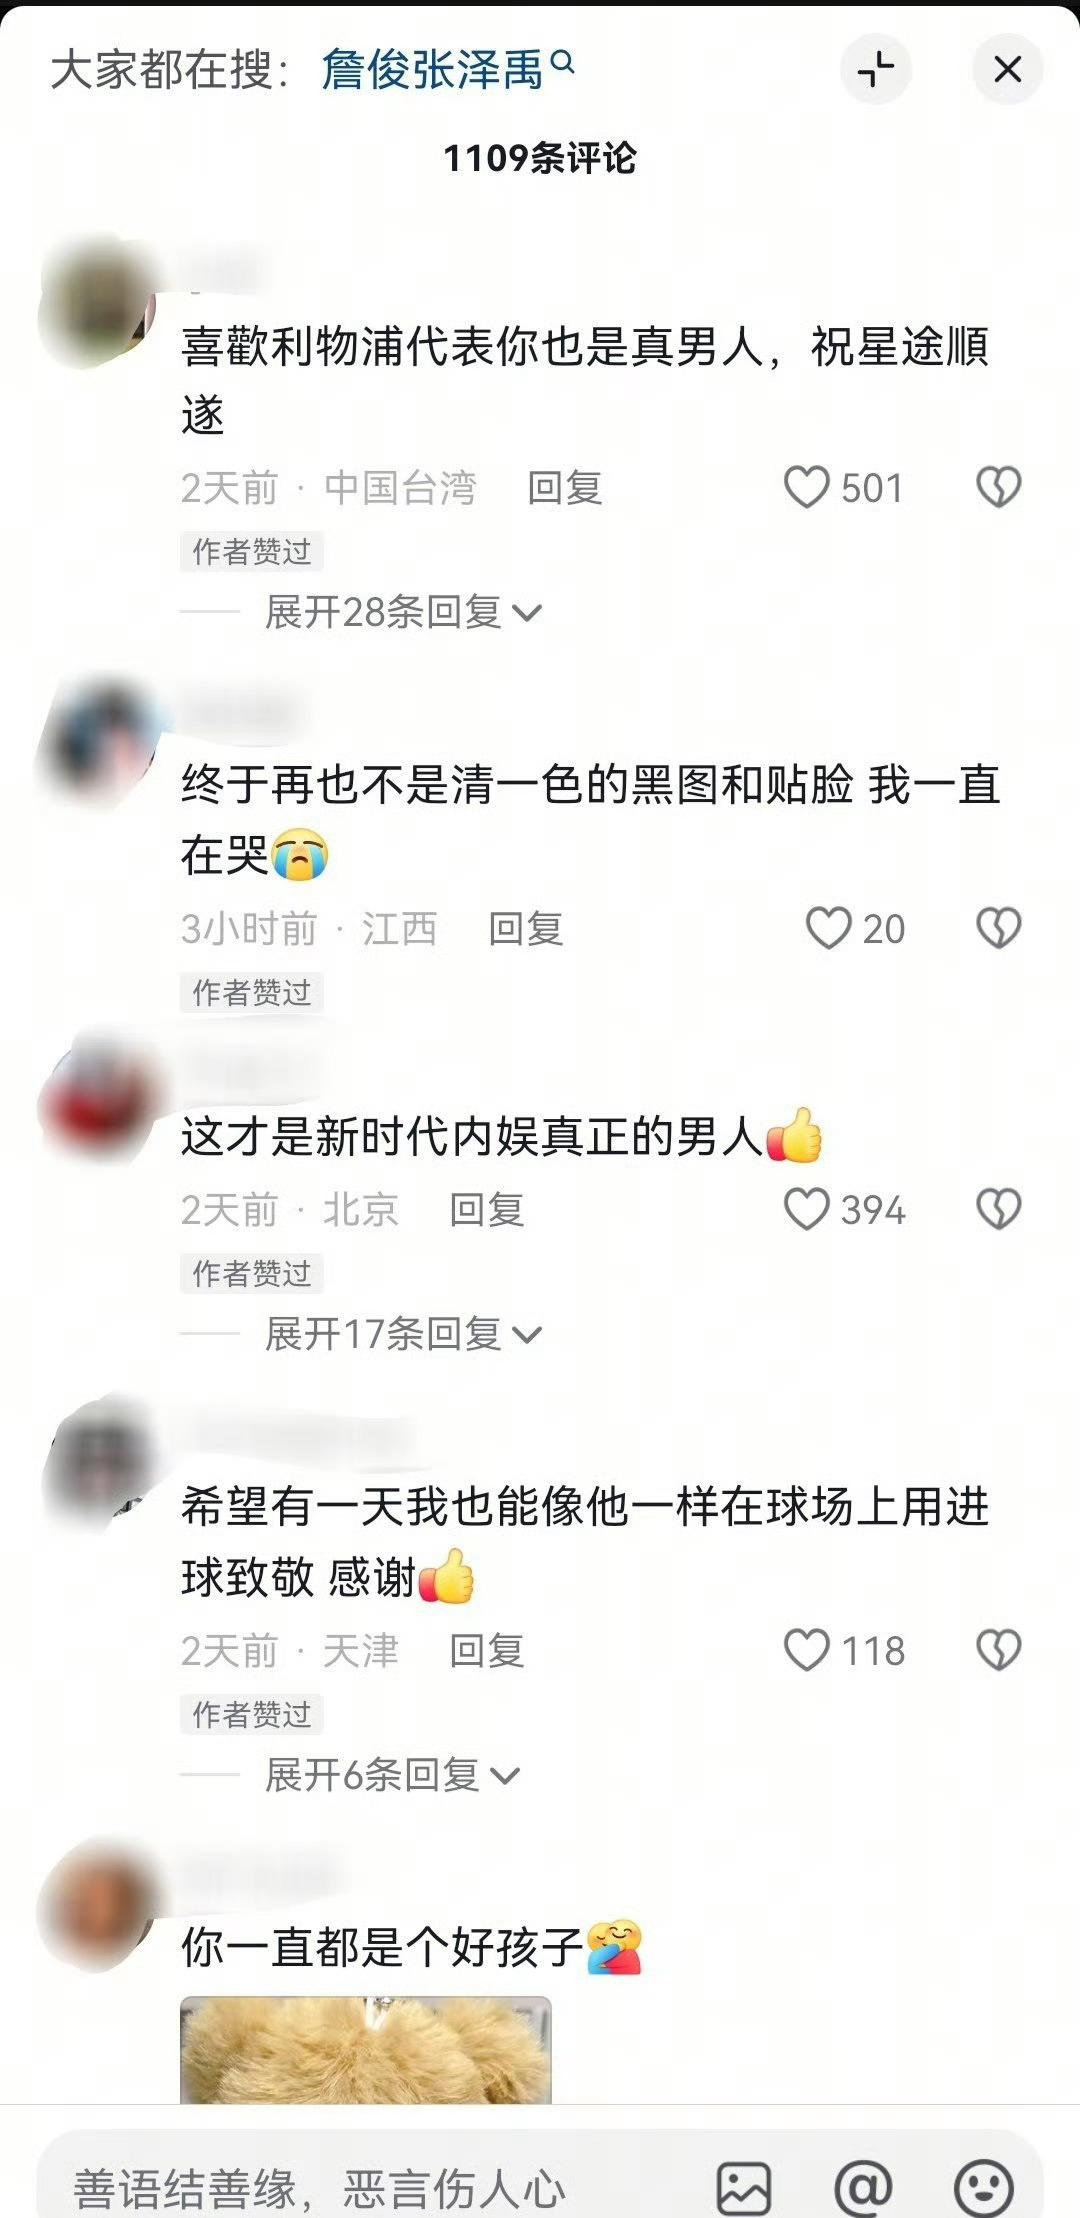Open the emoji picker in the comment bar

pyautogui.click(x=984, y=2188)
